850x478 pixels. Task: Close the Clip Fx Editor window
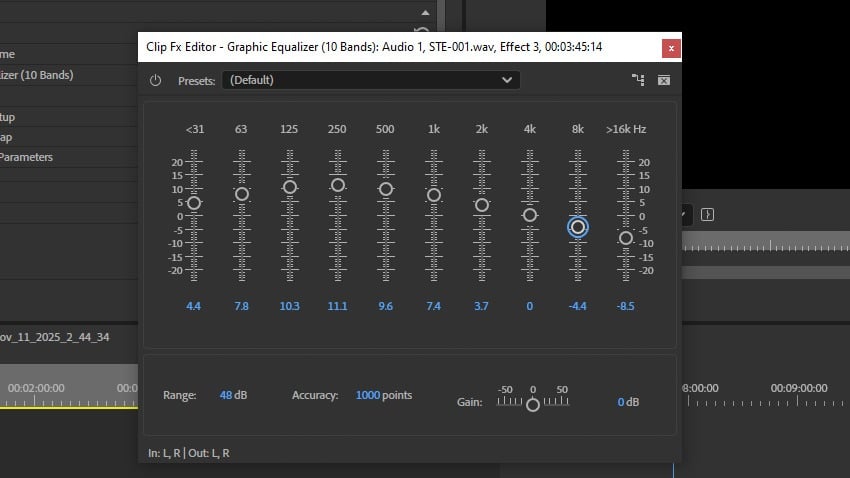coord(671,47)
